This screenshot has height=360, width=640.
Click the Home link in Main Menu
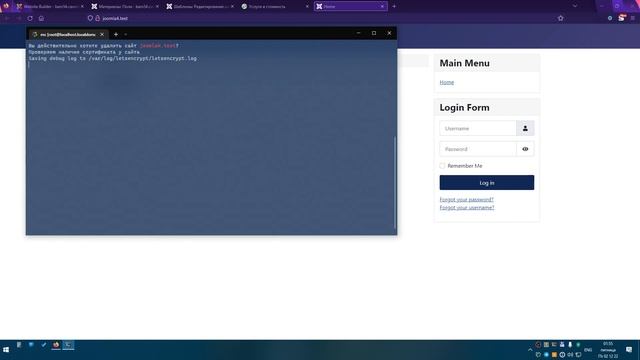pos(447,82)
